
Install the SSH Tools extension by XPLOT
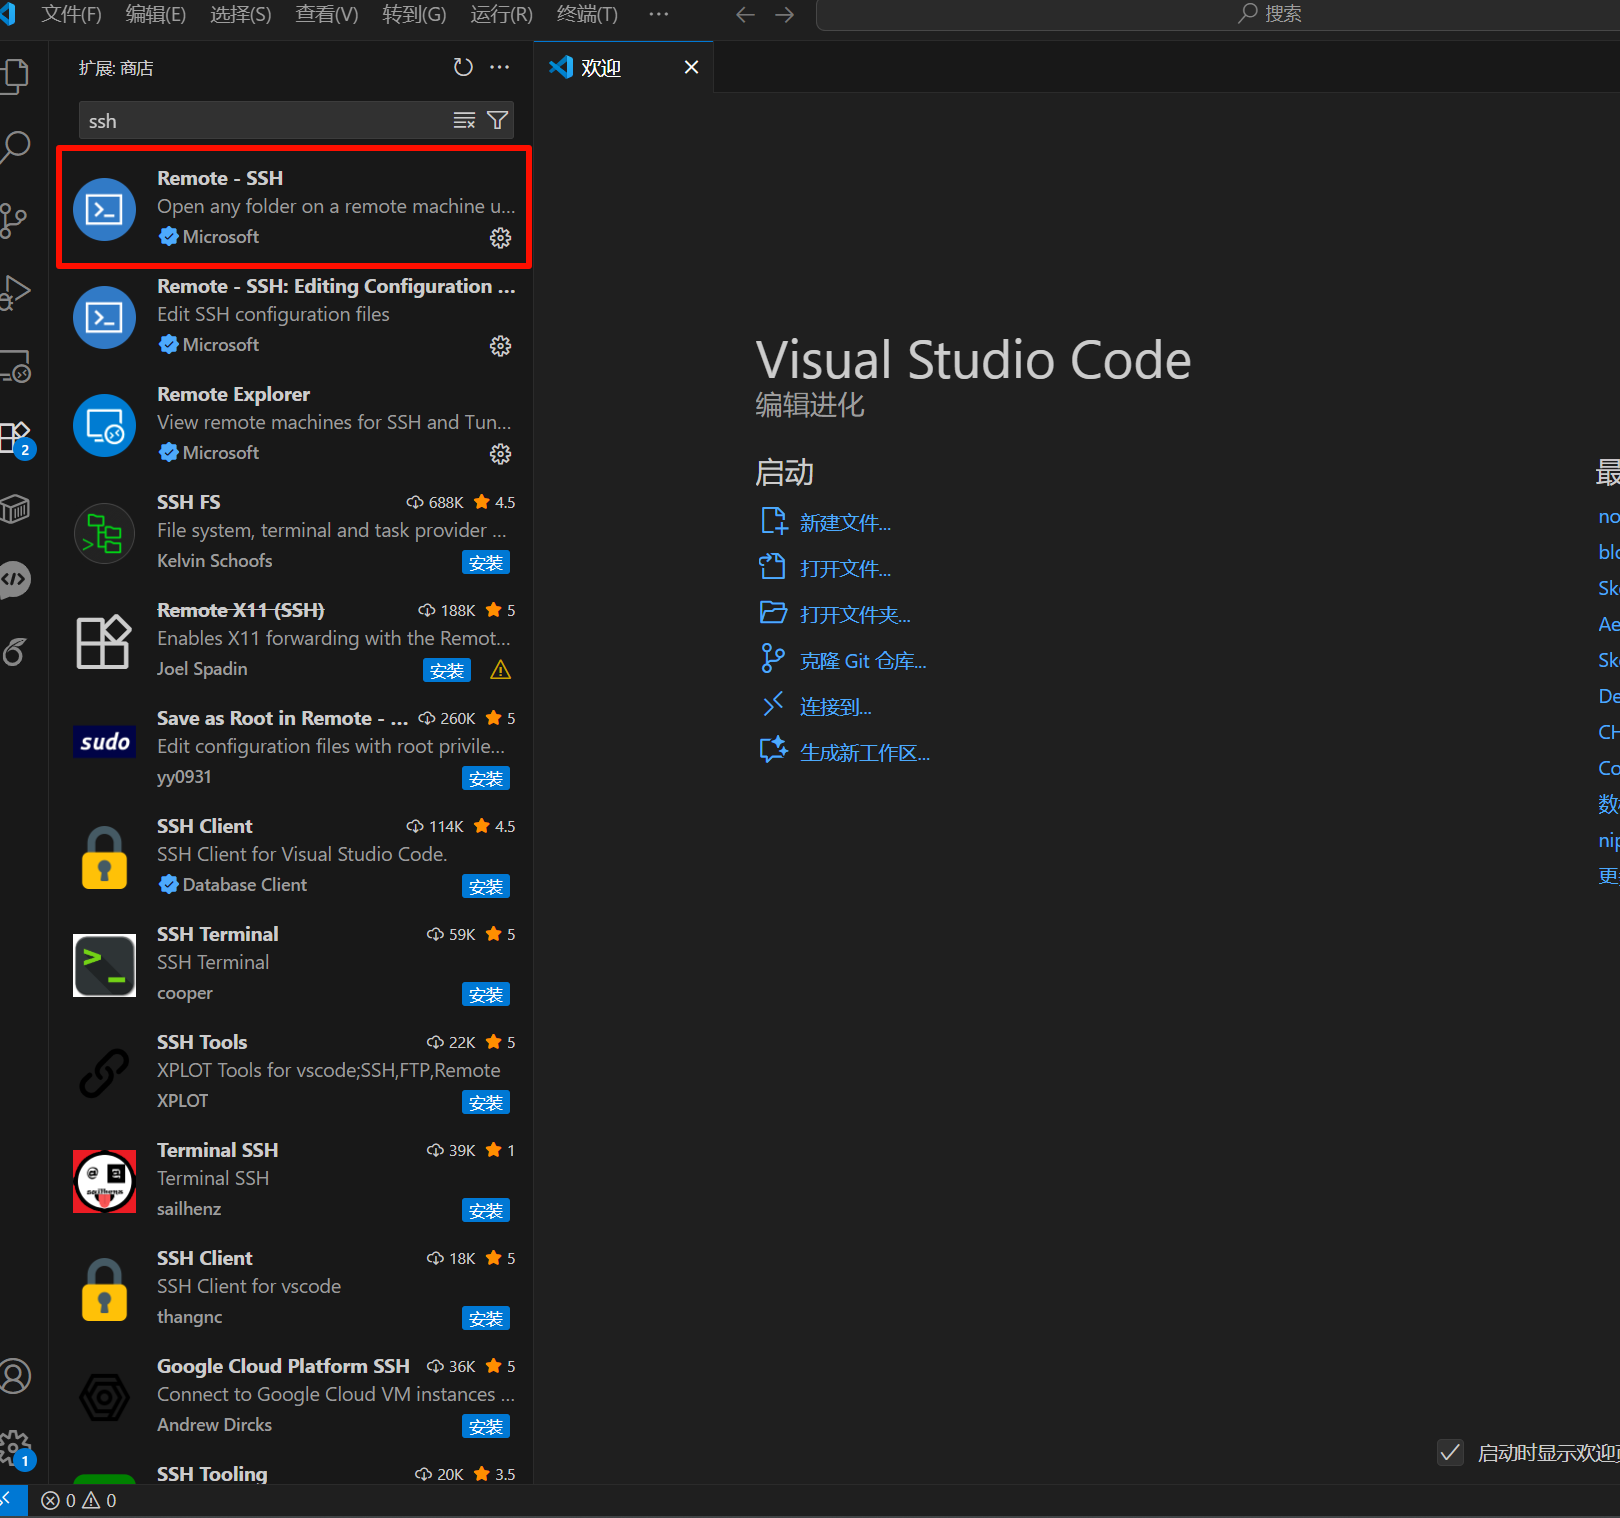click(x=486, y=1102)
